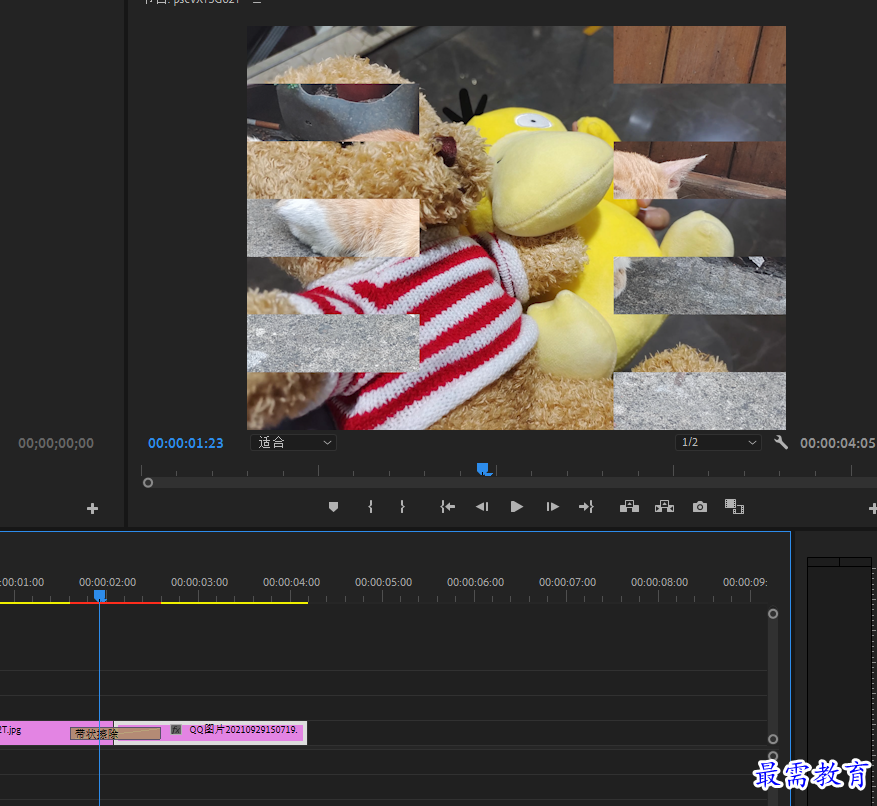Viewport: 877px width, 806px height.
Task: Select the 带状擦除 transition on the clip
Action: tap(115, 733)
